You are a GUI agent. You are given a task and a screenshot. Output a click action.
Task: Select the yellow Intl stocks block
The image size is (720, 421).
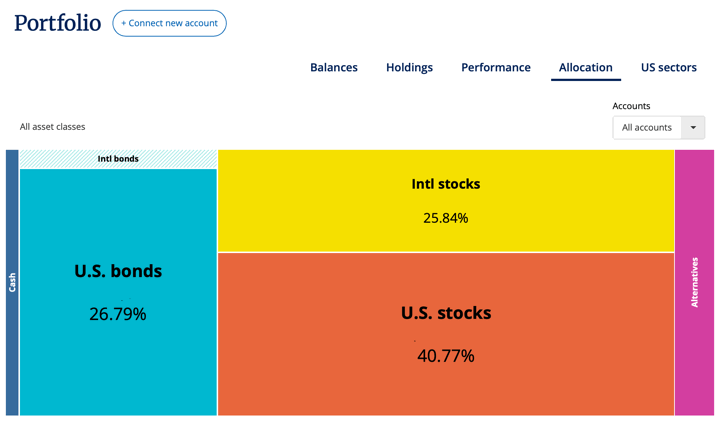[446, 200]
